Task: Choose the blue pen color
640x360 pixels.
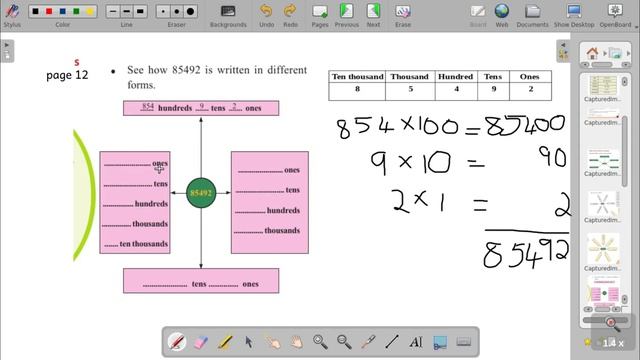Action: coord(62,11)
